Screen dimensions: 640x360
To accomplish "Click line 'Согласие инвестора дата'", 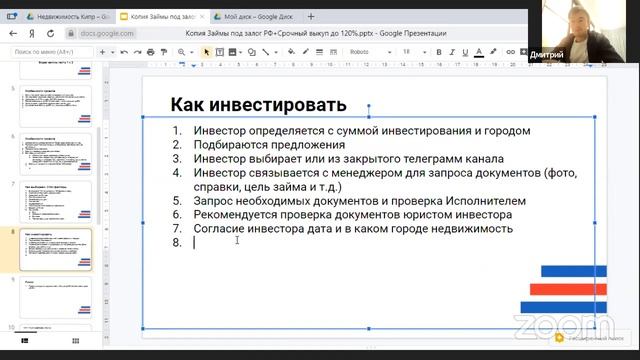I will coord(353,229).
